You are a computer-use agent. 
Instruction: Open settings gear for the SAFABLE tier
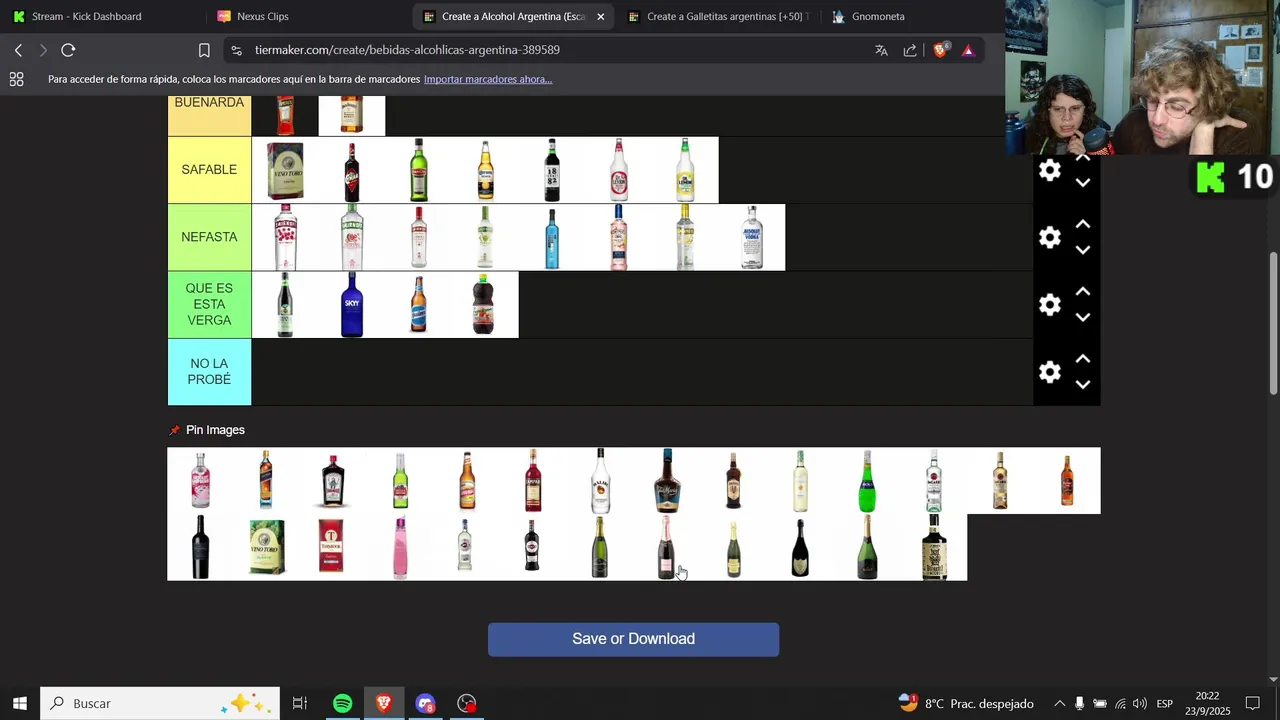(x=1049, y=170)
